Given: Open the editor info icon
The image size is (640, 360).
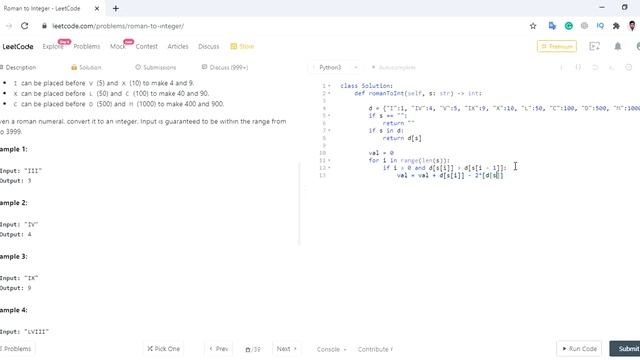Looking at the screenshot, I should pos(562,67).
